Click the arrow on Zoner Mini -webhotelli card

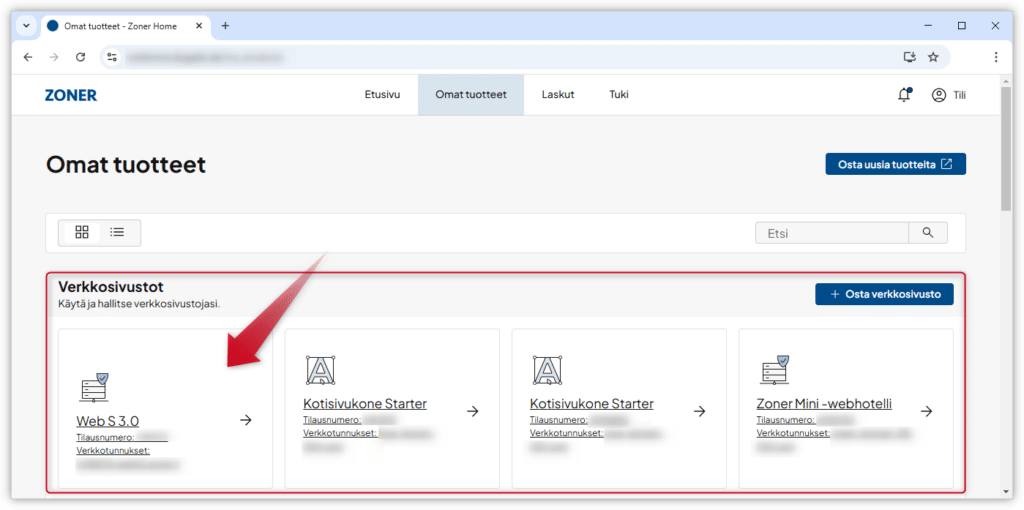point(927,411)
